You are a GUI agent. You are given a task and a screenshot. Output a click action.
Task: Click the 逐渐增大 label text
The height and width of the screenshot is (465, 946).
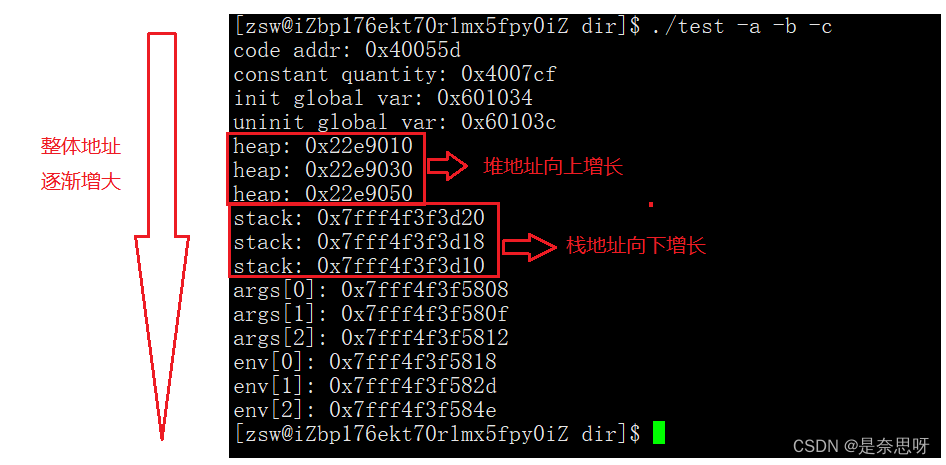click(x=81, y=182)
